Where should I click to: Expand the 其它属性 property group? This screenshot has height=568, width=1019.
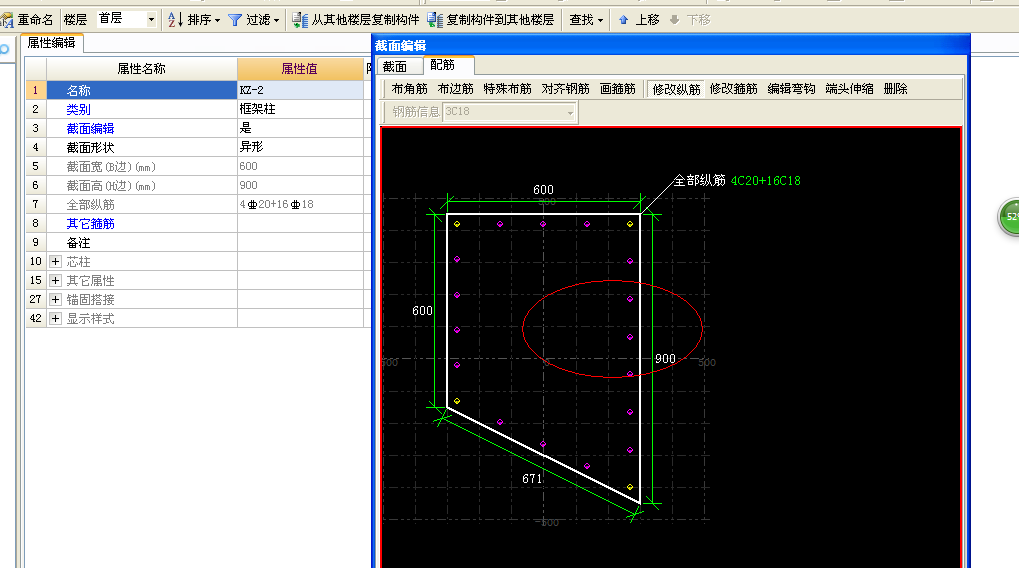tap(55, 281)
